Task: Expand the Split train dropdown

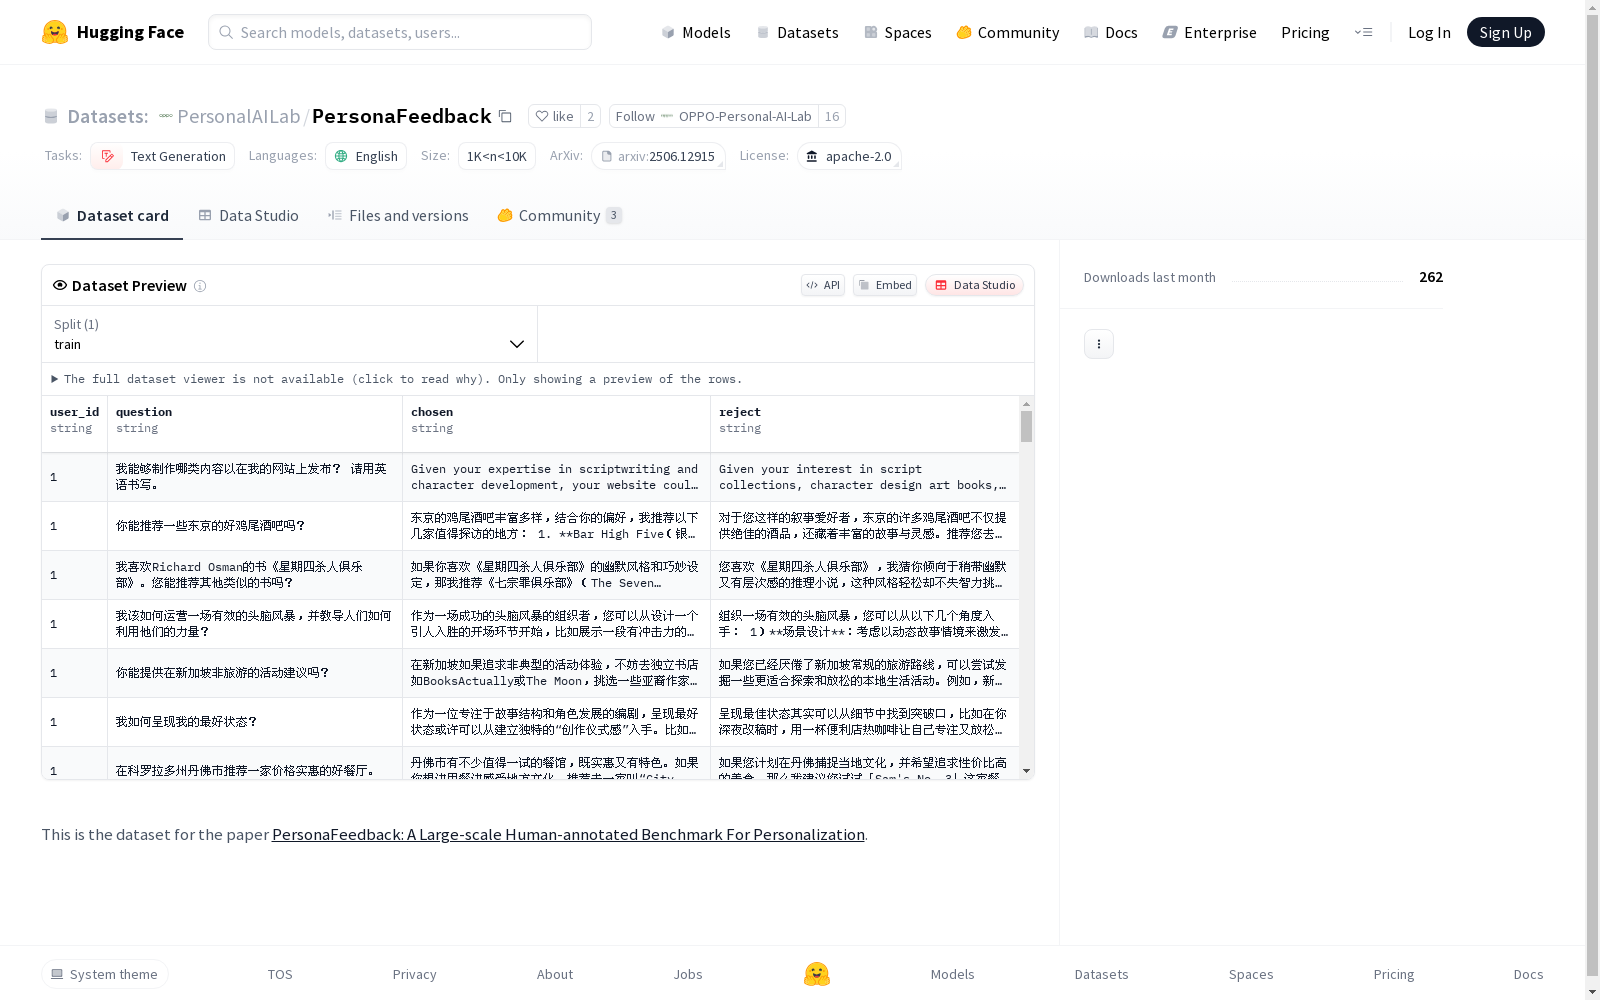Action: 290,334
